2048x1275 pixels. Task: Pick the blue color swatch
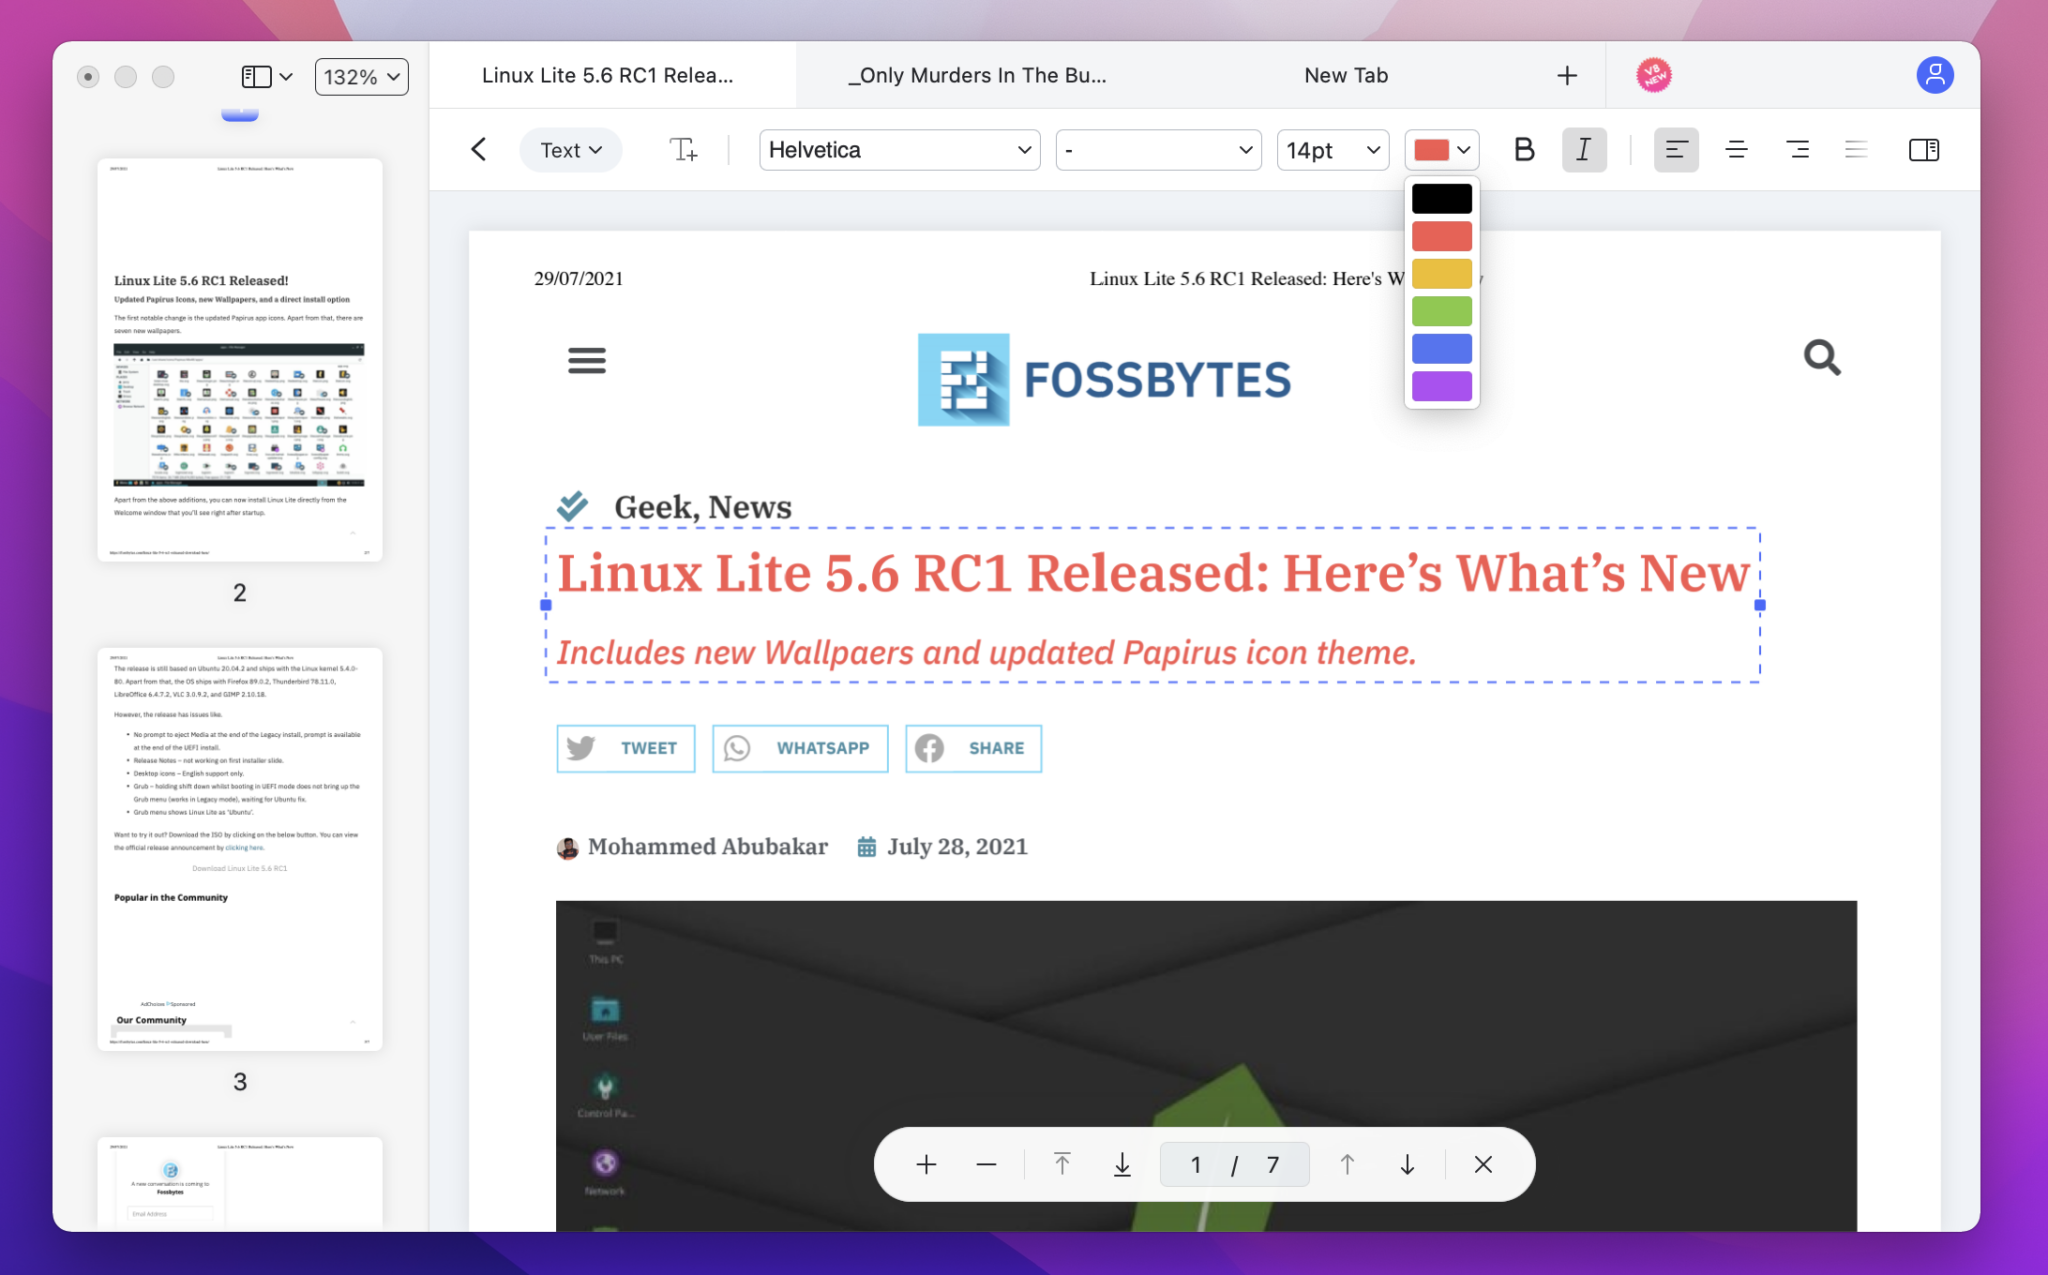[x=1441, y=349]
